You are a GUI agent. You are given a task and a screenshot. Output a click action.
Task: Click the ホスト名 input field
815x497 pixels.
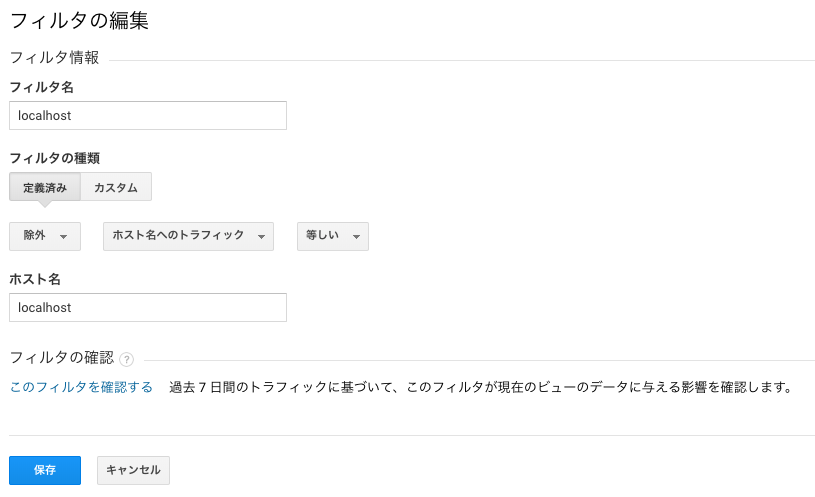[148, 307]
